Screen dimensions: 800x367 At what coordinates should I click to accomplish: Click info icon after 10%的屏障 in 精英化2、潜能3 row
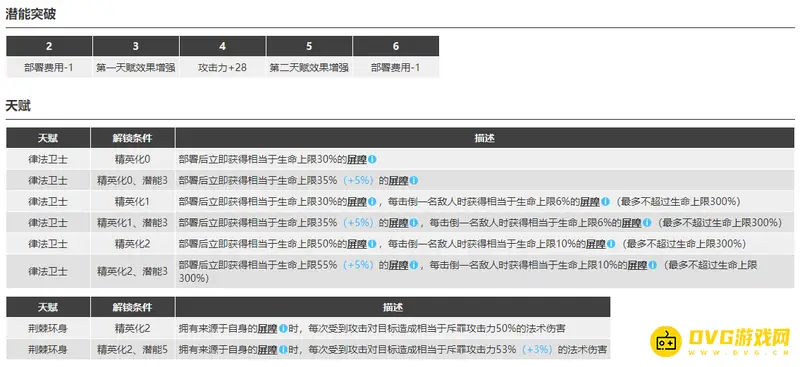(652, 265)
